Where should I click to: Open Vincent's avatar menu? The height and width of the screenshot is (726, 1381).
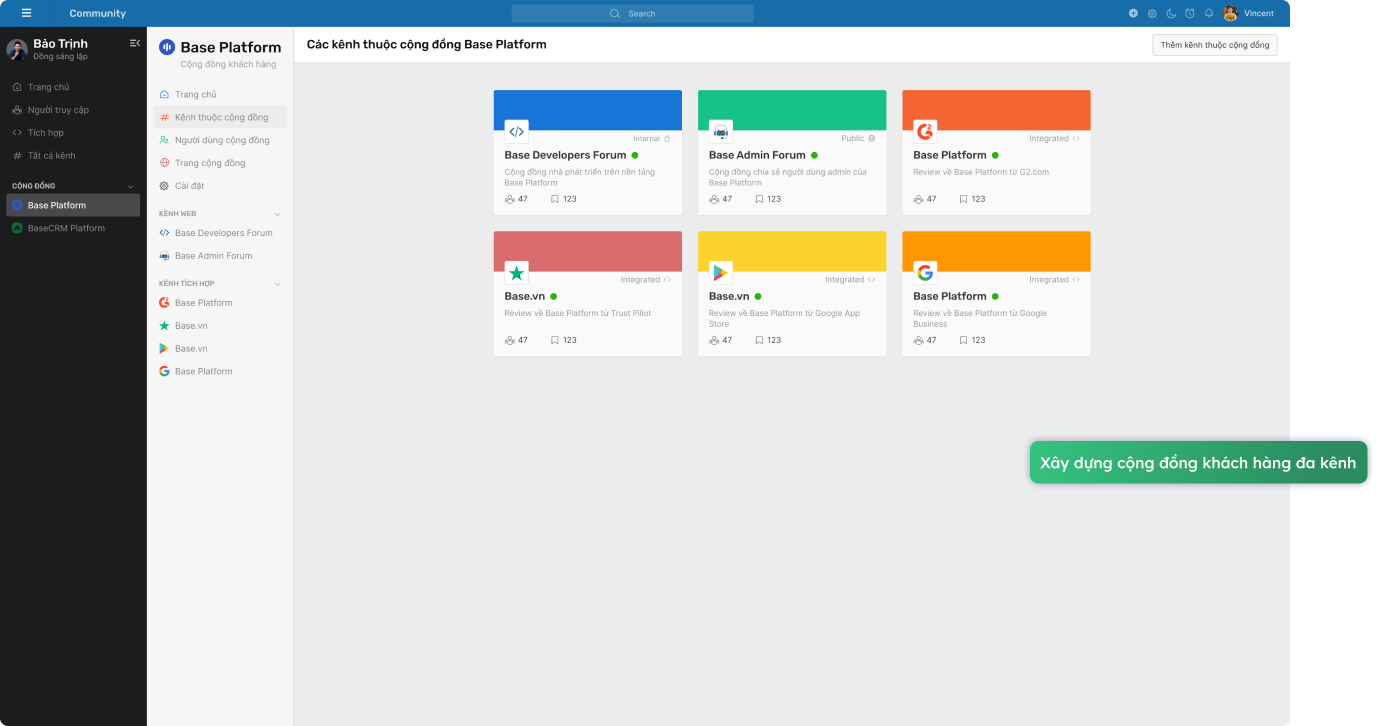[x=1231, y=13]
